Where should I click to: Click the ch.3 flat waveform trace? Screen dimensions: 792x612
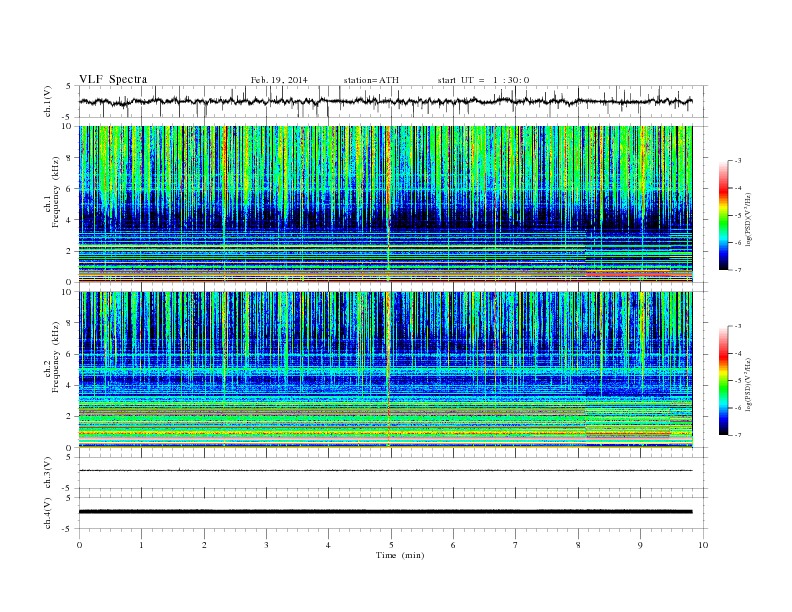385,471
